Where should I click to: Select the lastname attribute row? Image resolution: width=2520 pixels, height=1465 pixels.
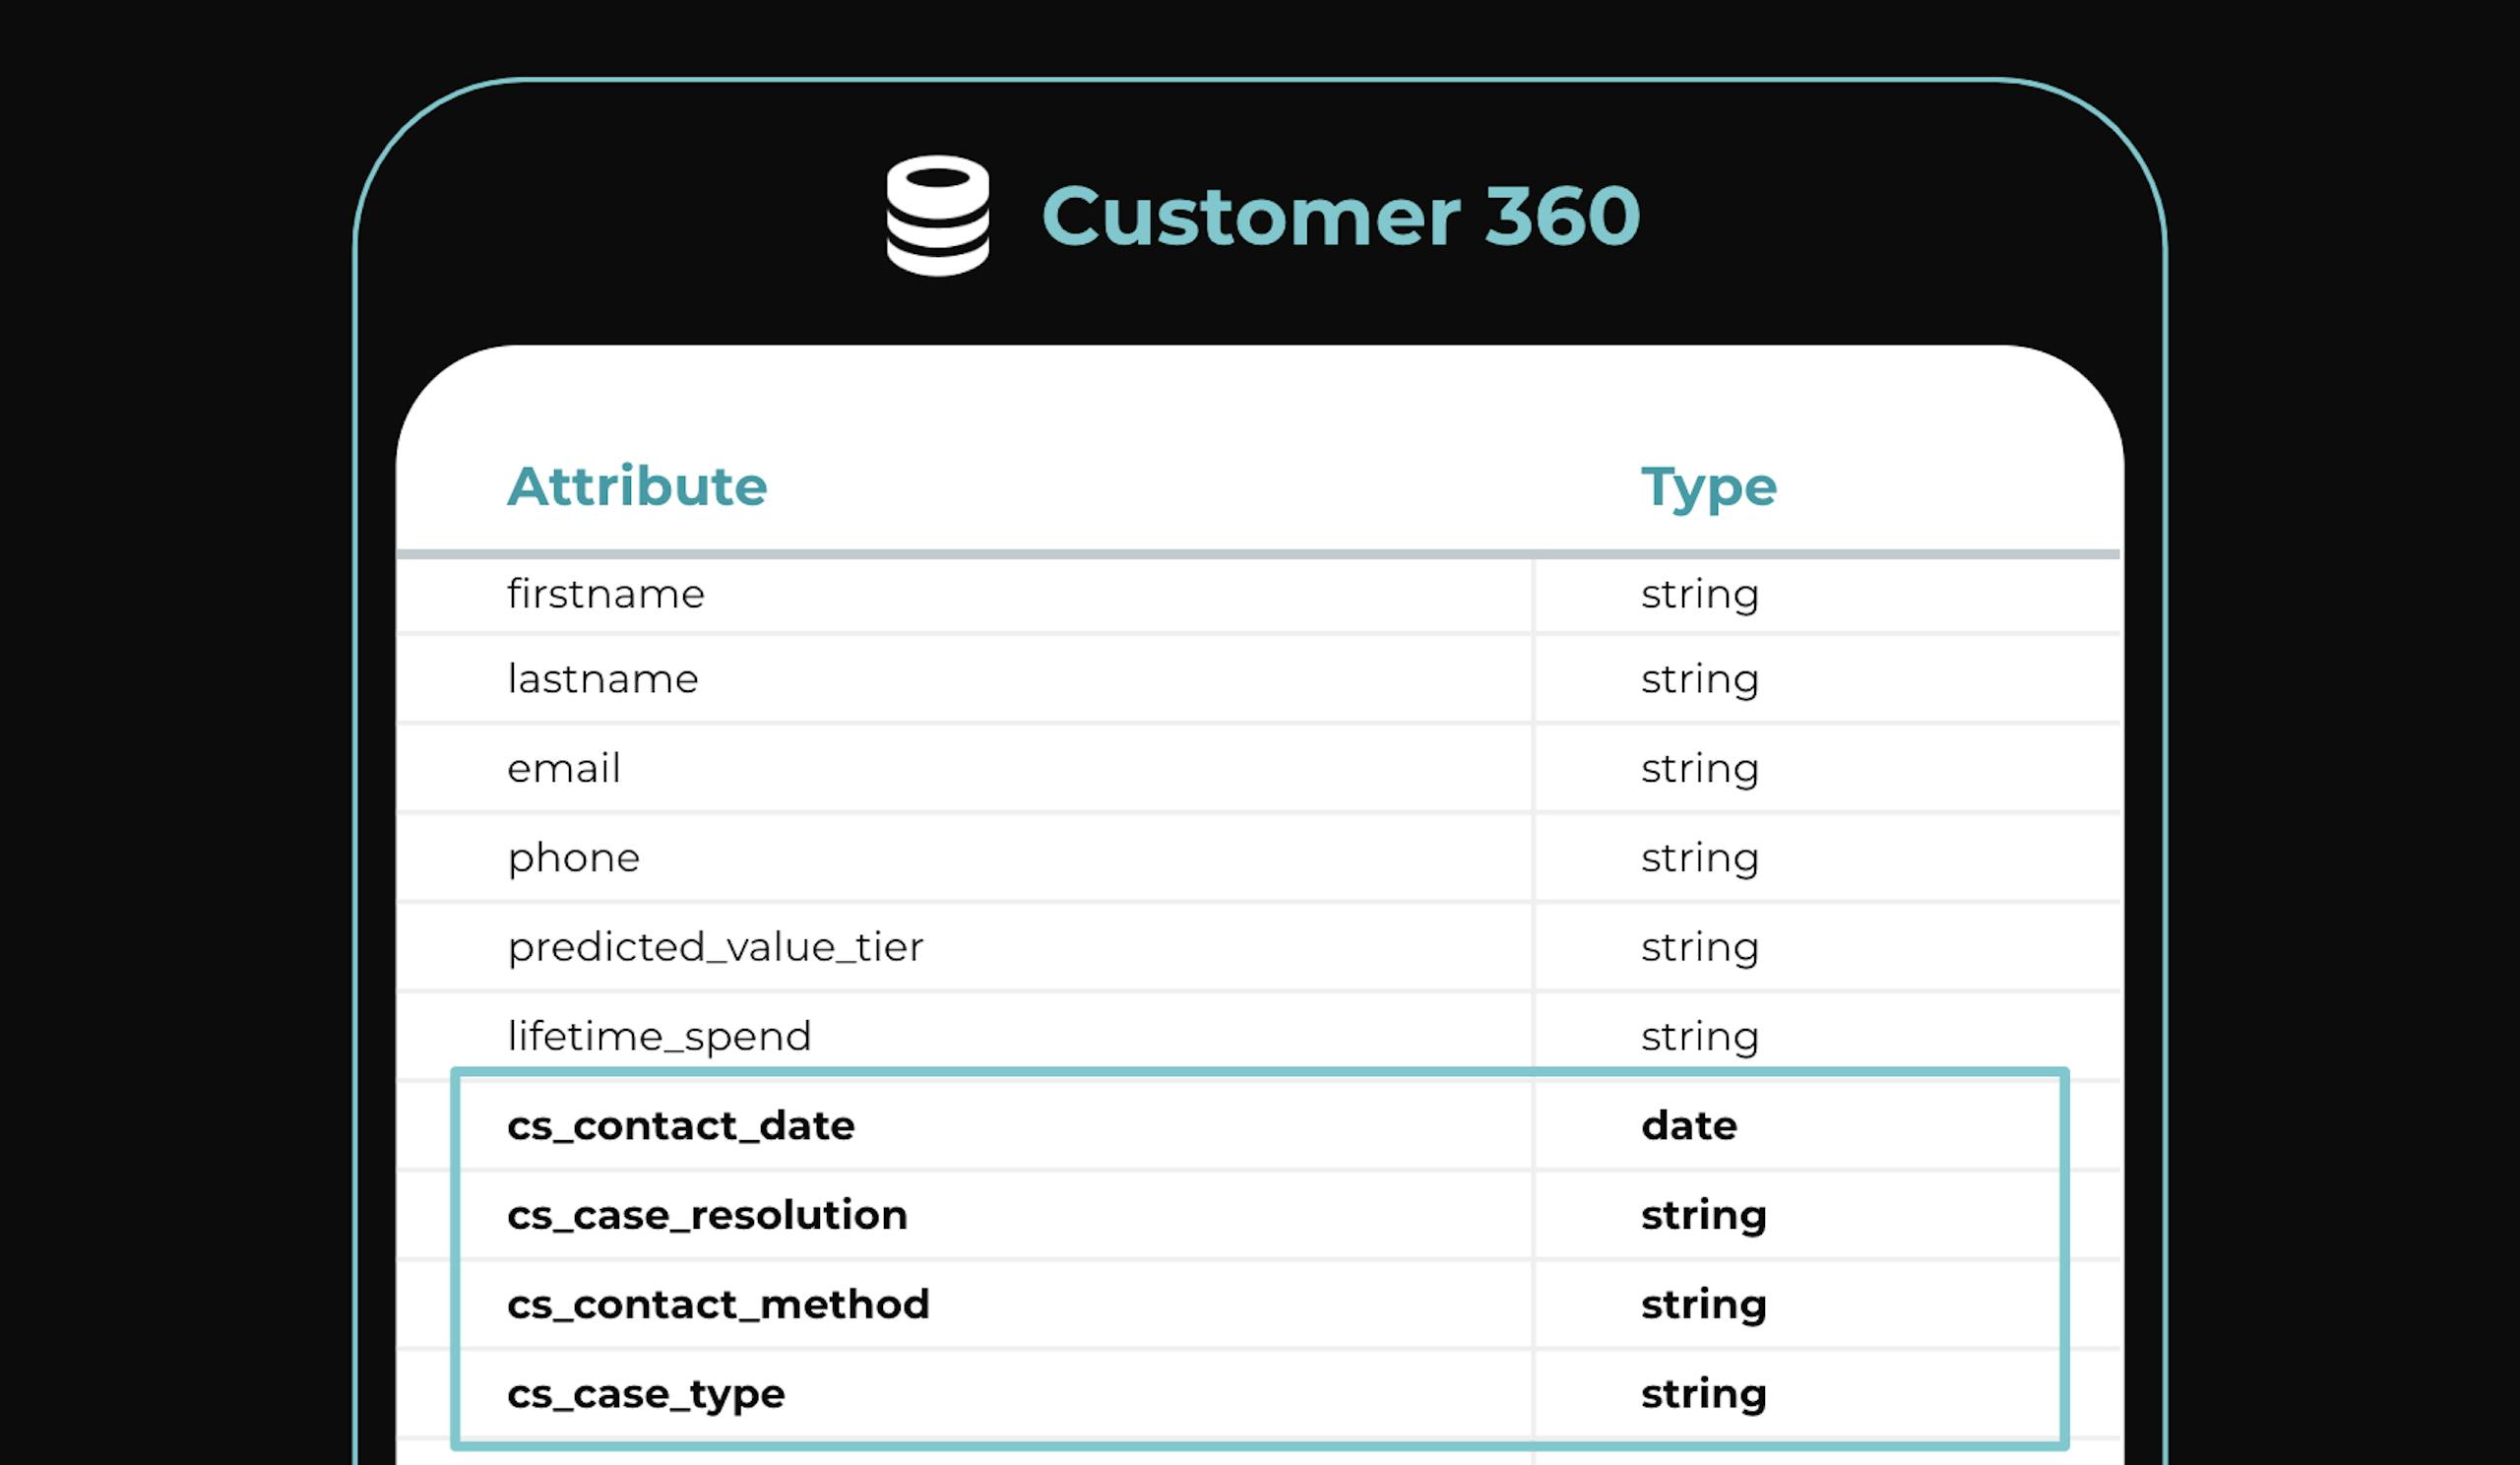(x=603, y=679)
